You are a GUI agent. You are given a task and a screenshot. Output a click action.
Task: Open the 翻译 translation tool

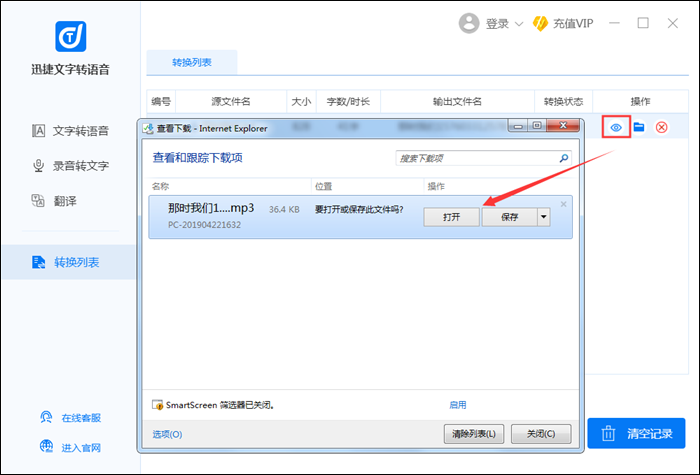pyautogui.click(x=68, y=200)
